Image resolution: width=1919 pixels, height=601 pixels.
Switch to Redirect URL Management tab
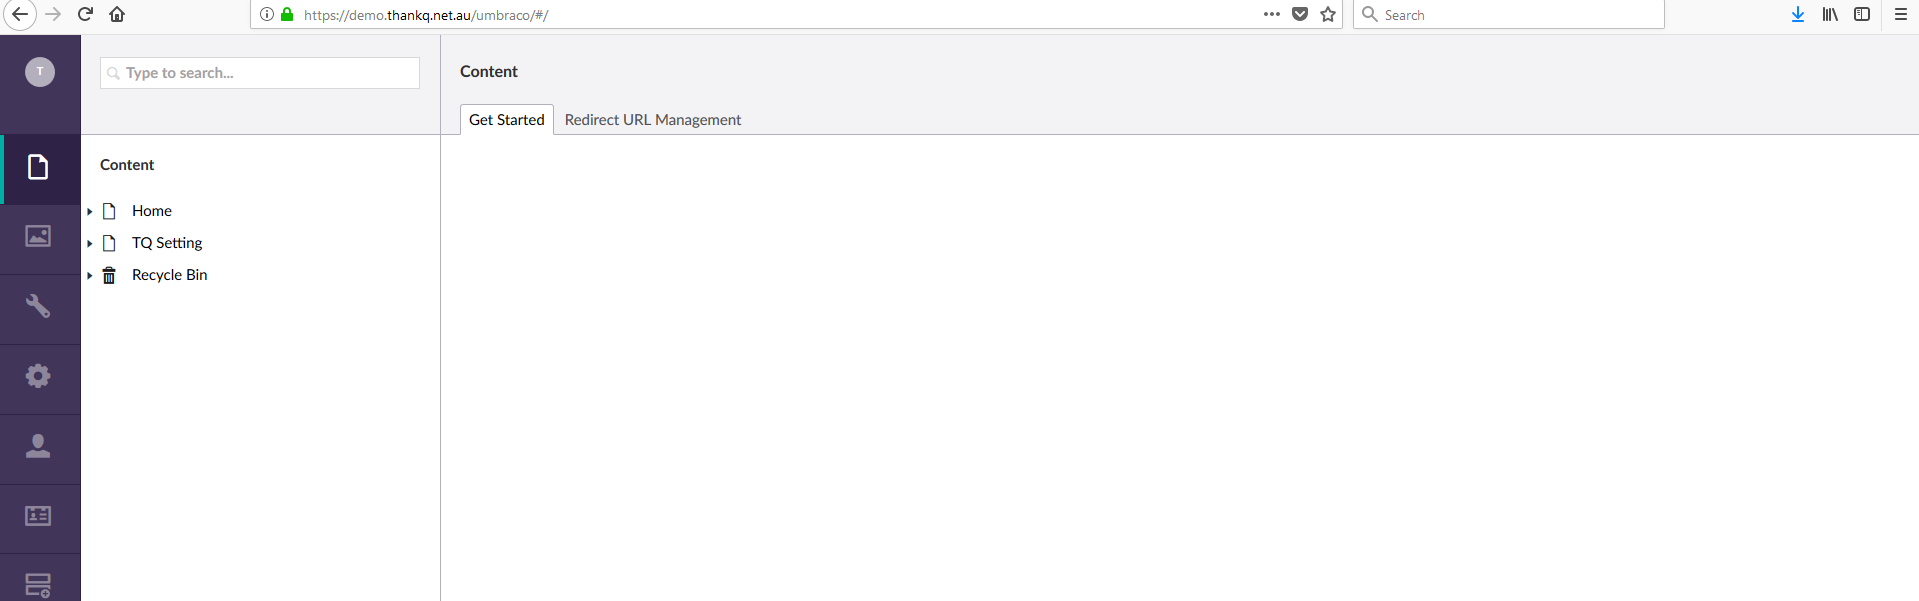(652, 120)
